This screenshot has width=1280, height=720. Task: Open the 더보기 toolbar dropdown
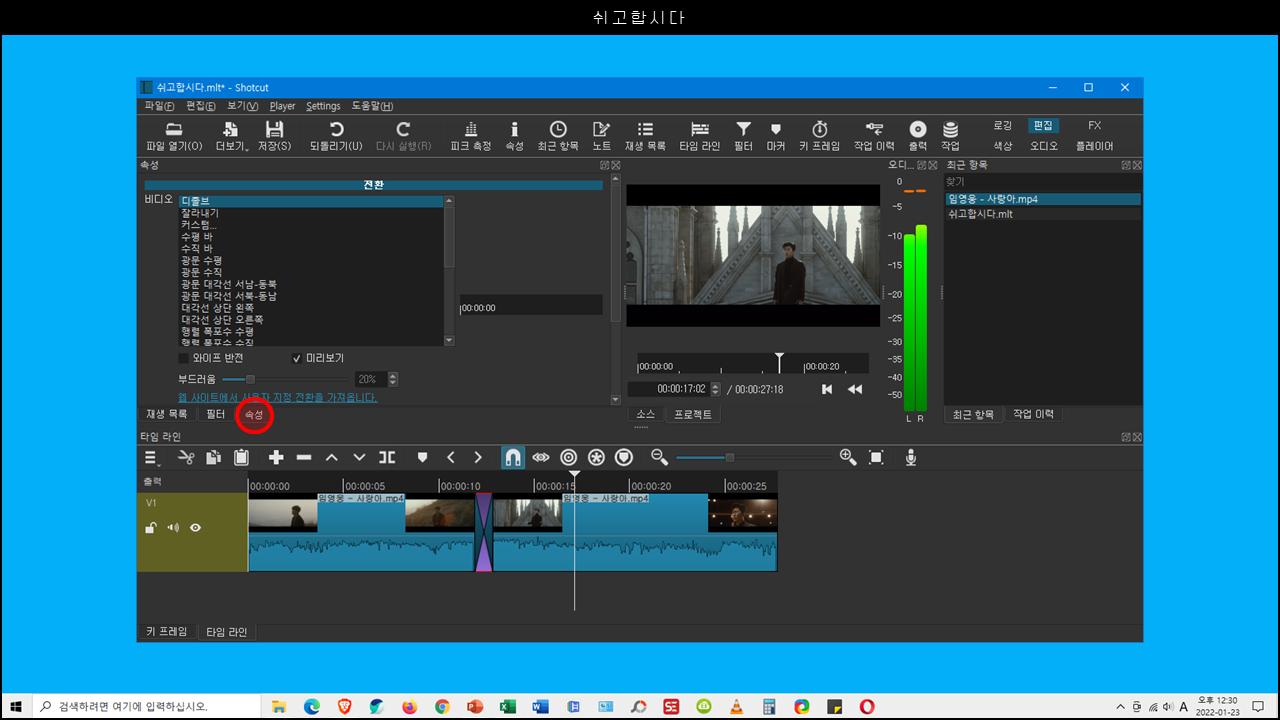[x=231, y=137]
